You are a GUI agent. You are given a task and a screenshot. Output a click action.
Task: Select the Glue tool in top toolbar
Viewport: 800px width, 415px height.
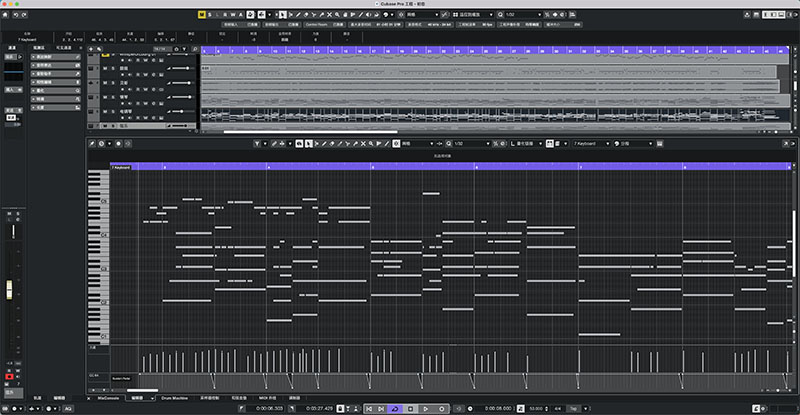321,15
